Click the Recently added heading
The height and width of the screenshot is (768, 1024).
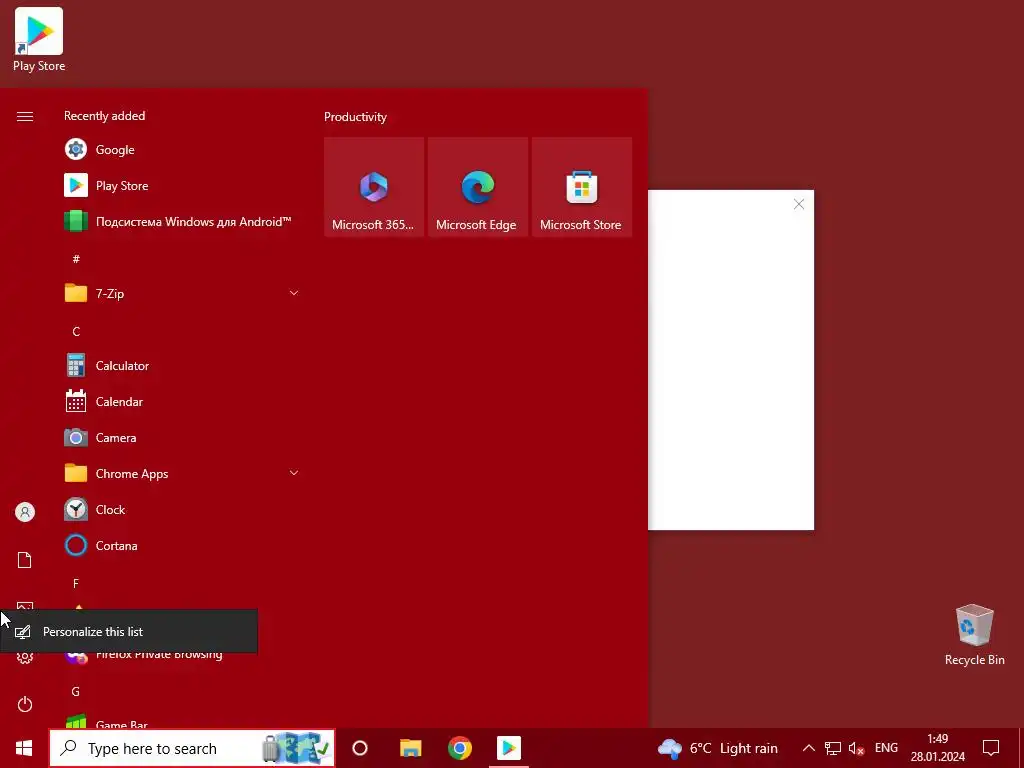(104, 116)
